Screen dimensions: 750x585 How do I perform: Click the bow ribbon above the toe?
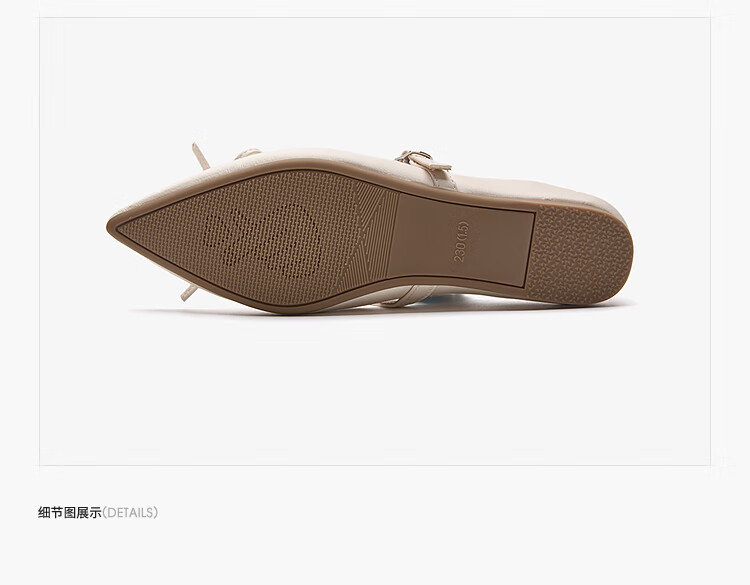click(201, 156)
